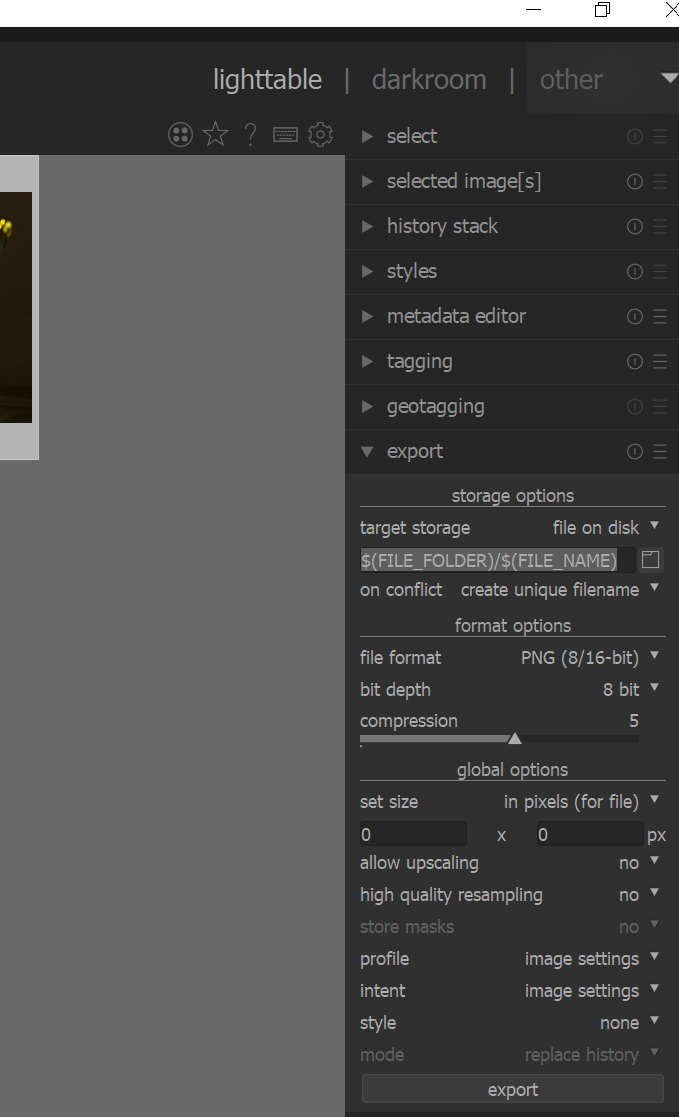Click the export button
Viewport: 679px width, 1117px height.
512,1090
